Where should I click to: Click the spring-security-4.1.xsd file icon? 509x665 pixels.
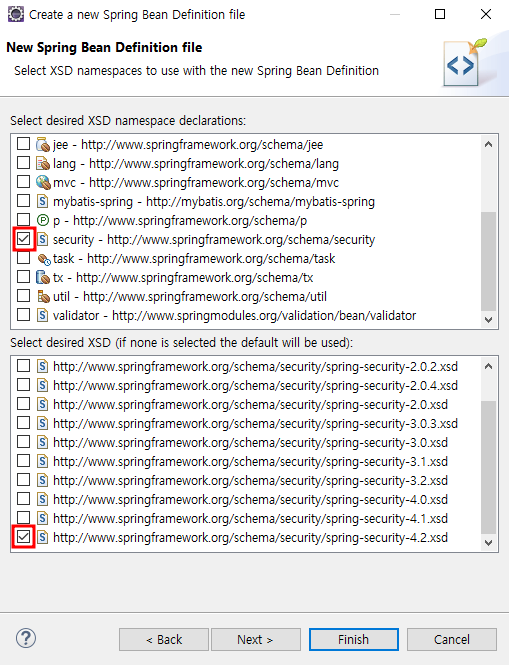click(42, 518)
